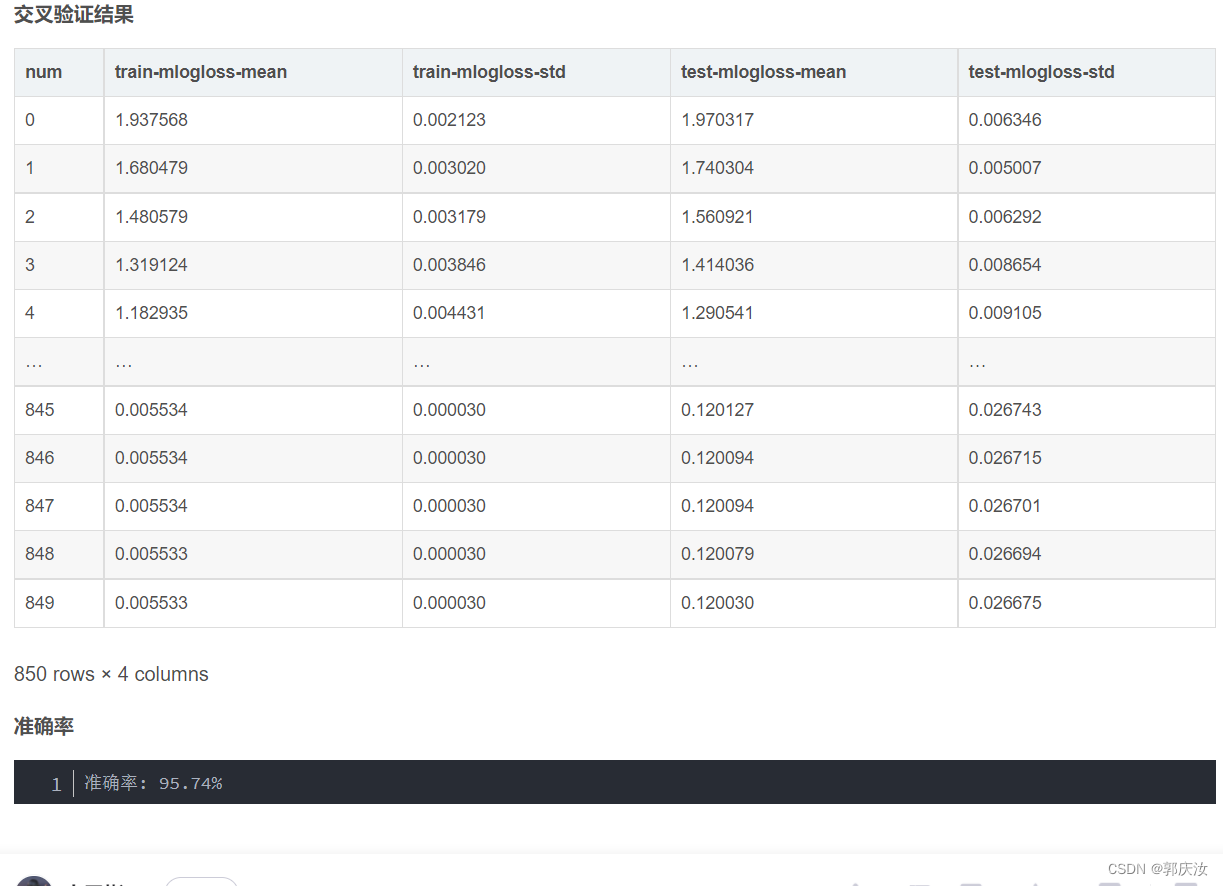Click the 850 rows × 4 columns text
Screen dimensions: 1223x886
pyautogui.click(x=110, y=674)
